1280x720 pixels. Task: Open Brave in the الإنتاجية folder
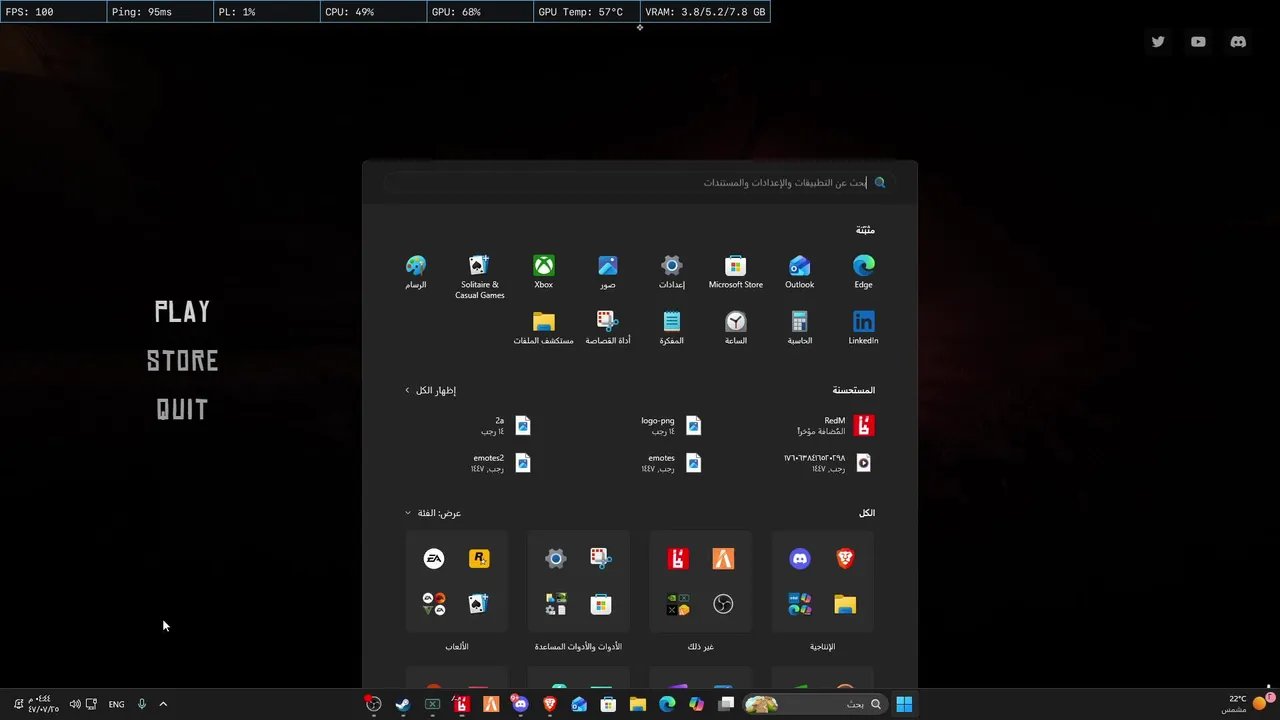pos(845,559)
